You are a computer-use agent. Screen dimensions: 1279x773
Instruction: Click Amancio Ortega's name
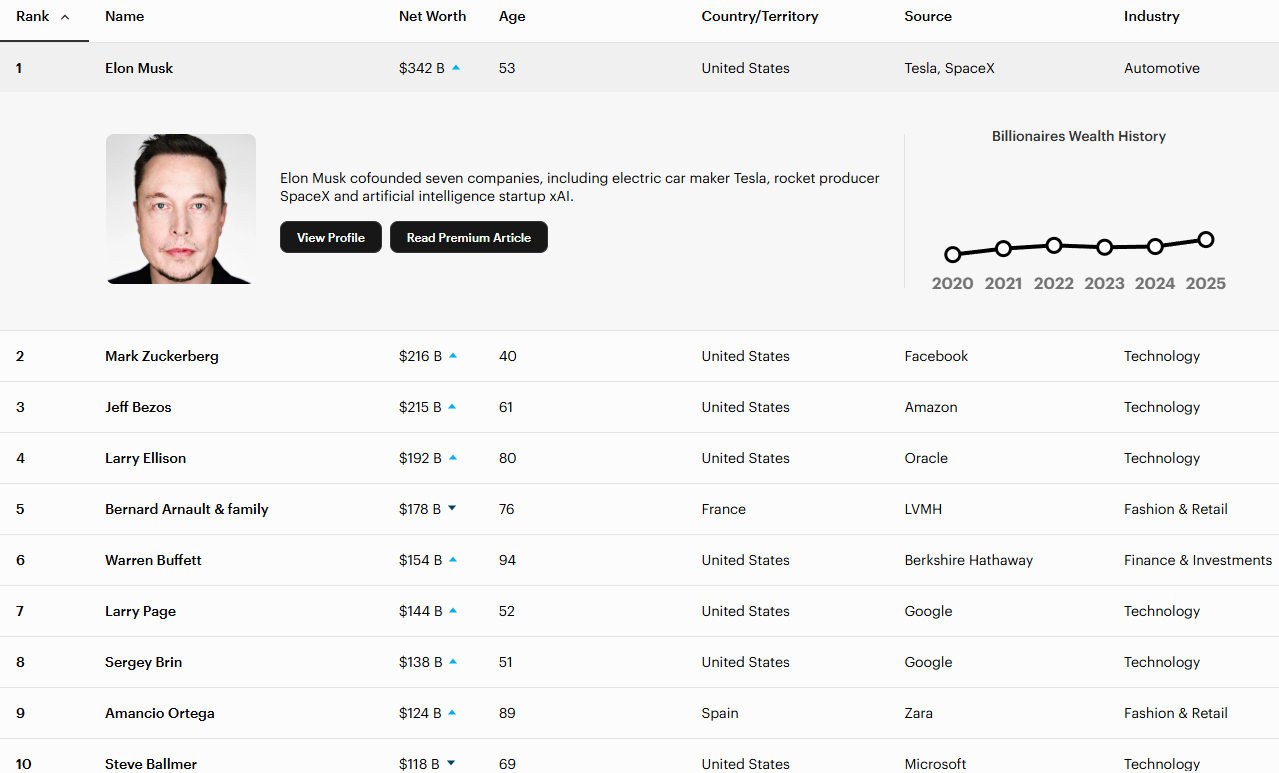160,713
